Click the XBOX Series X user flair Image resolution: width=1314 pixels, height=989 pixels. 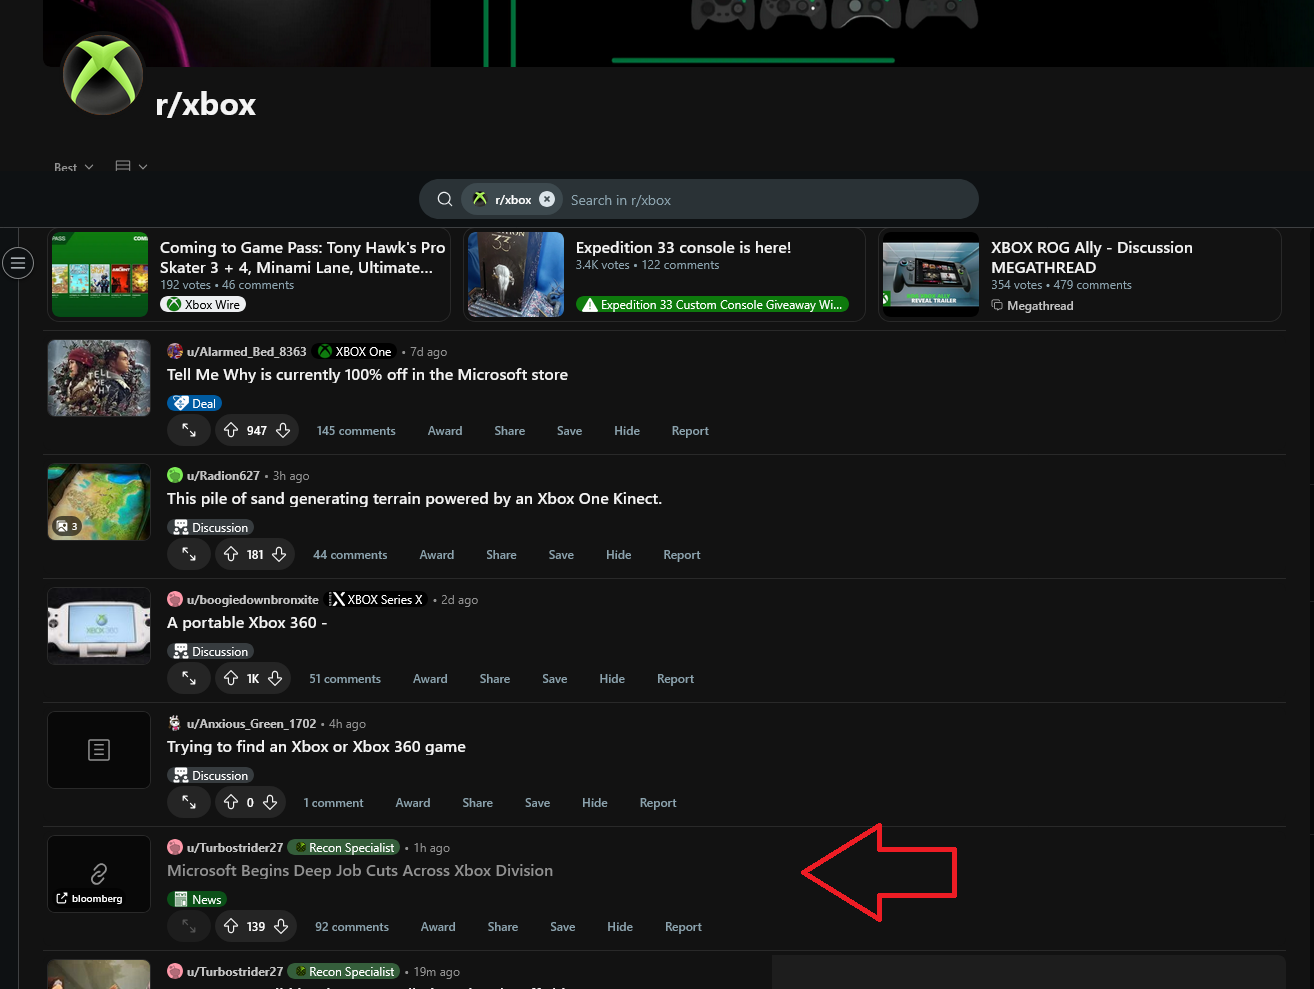pos(377,599)
